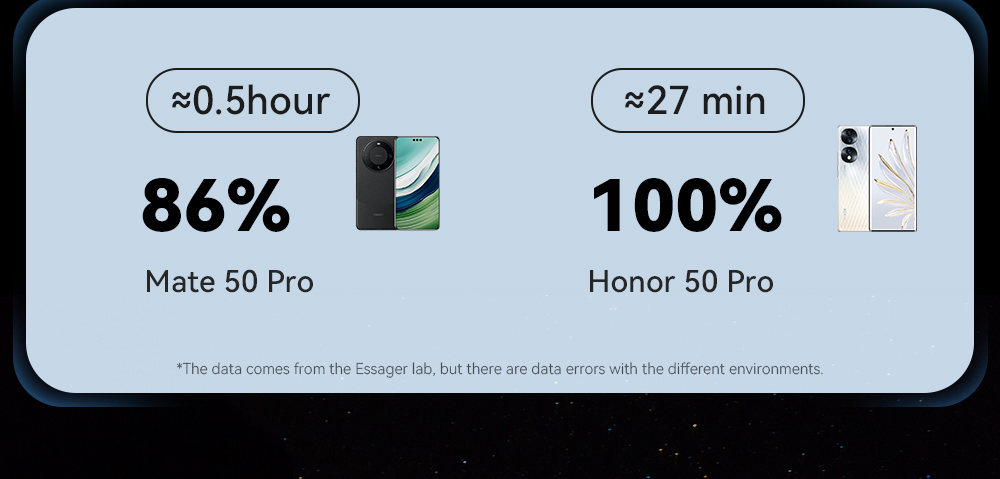Viewport: 1000px width, 479px height.
Task: Click the dual-ring camera on the Honor phone
Action: coord(850,146)
